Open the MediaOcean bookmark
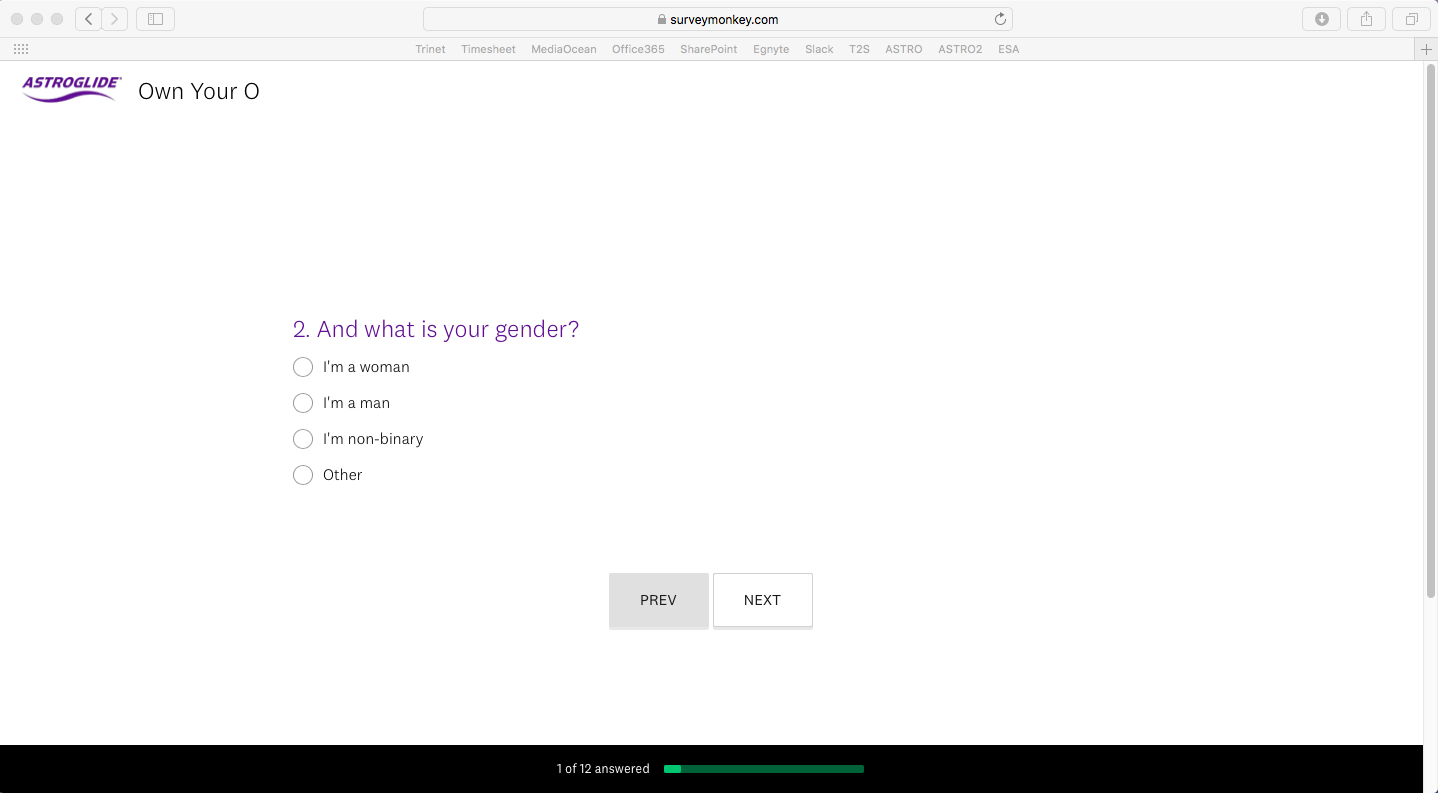 click(564, 49)
